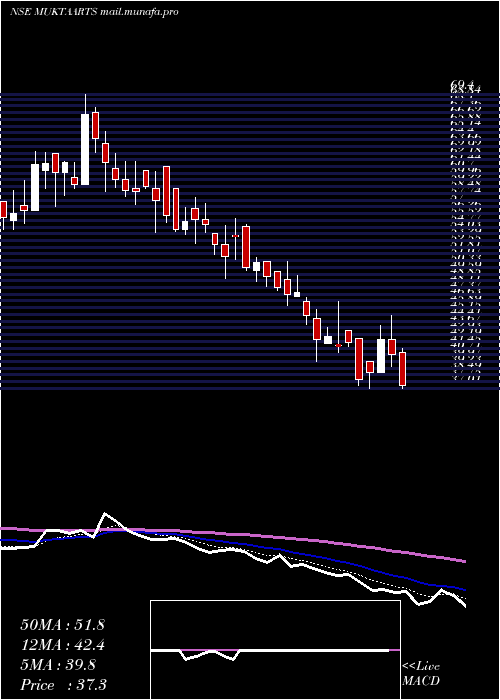Image resolution: width=500 pixels, height=700 pixels.
Task: Click the tallest white candle at the peak
Action: [x=85, y=149]
